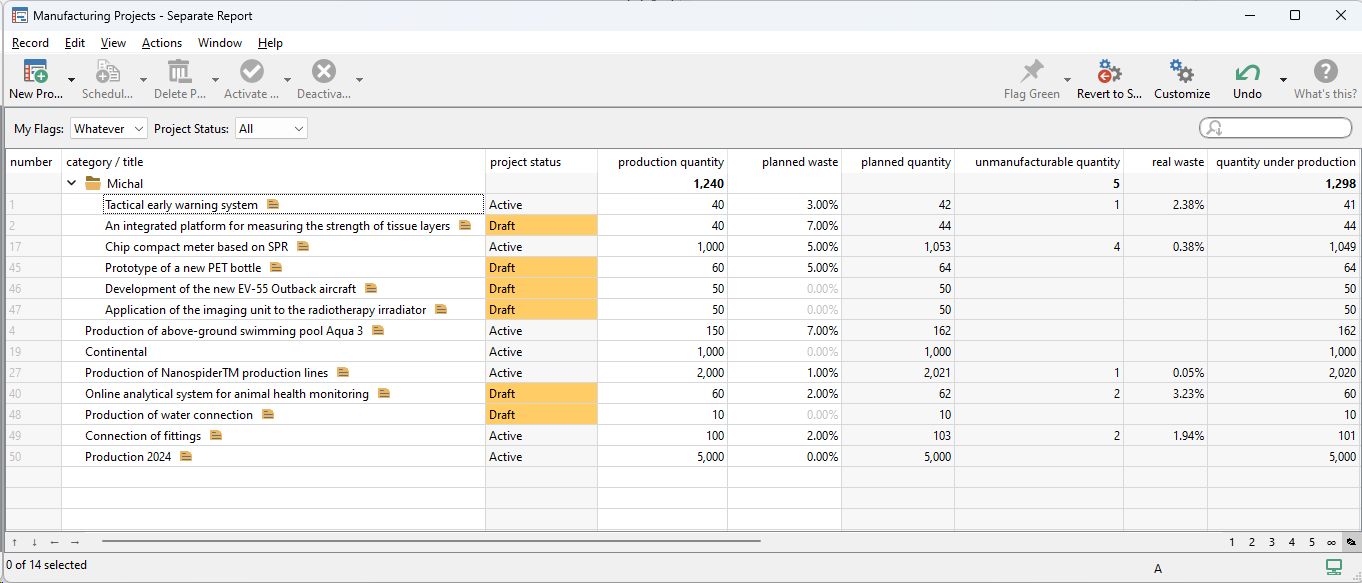Viewport: 1362px width, 583px height.
Task: Click the Undo arrow icon
Action: [1247, 72]
